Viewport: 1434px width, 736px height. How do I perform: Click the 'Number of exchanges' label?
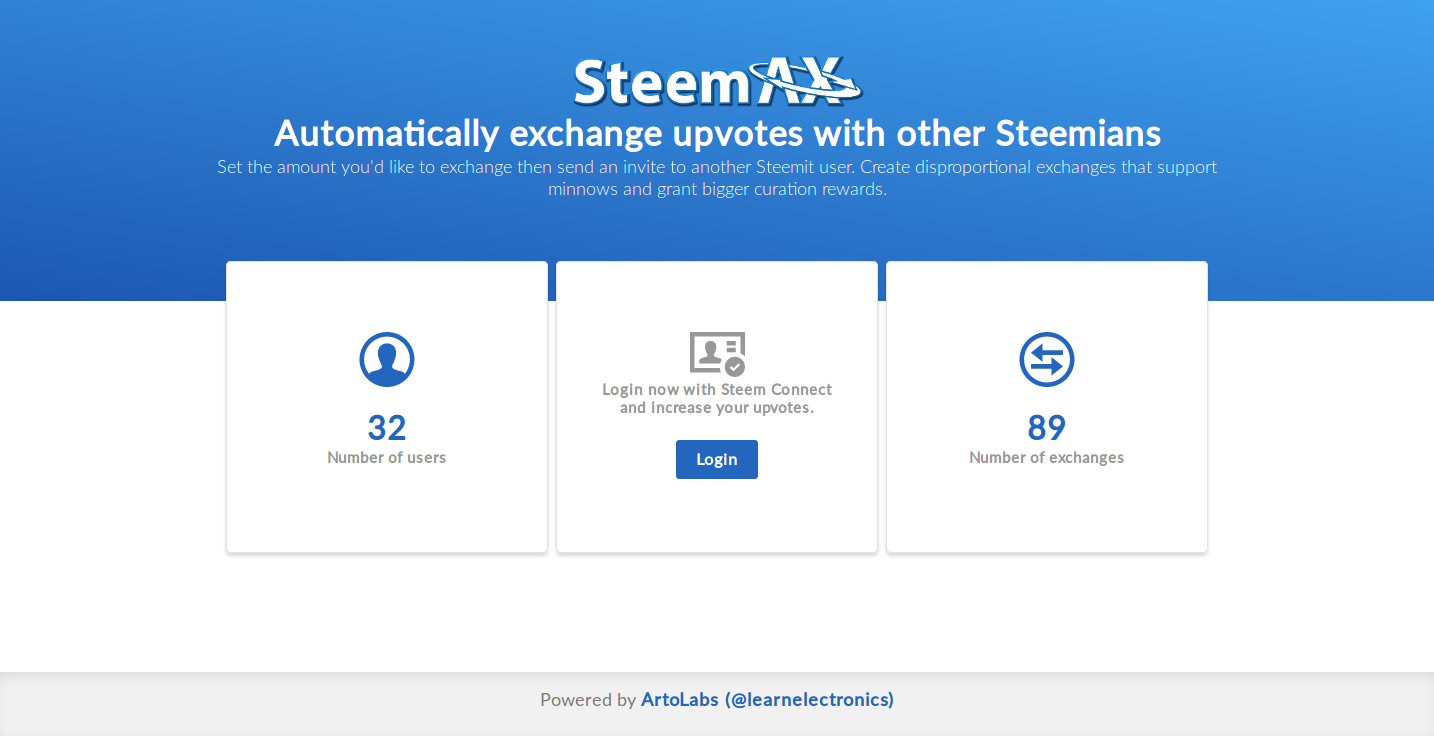coord(1047,457)
